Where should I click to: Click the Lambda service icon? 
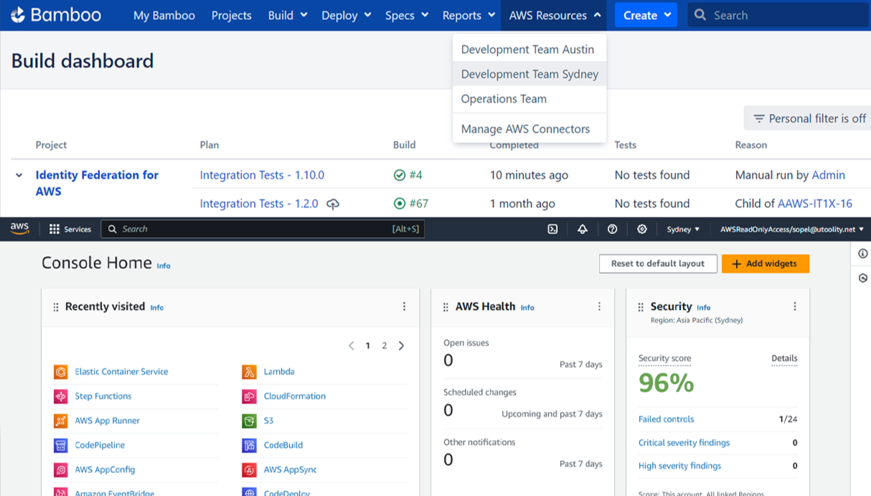pos(249,372)
